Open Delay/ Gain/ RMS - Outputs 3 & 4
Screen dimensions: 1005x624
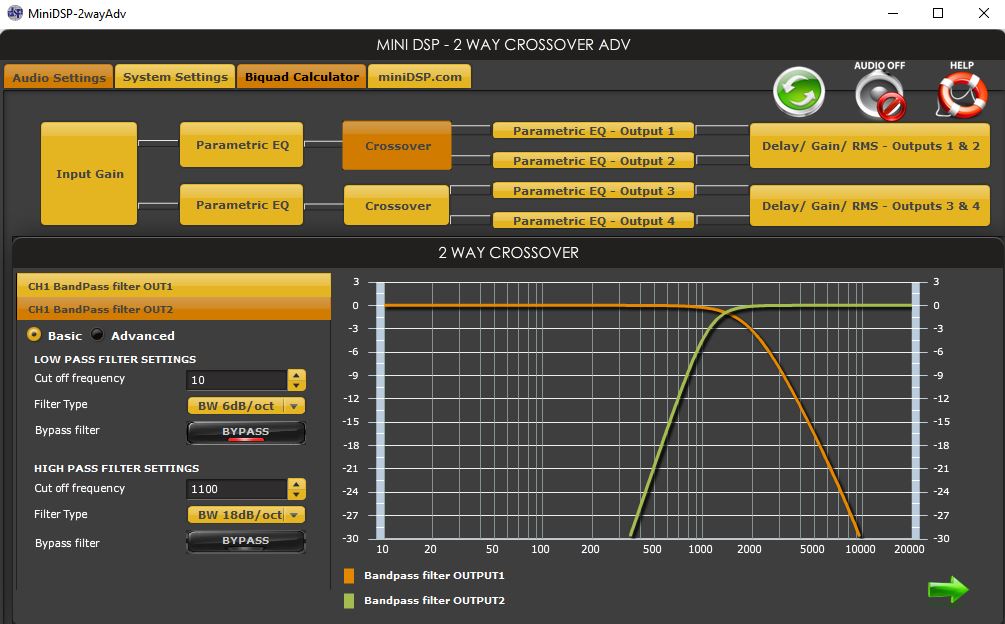870,206
